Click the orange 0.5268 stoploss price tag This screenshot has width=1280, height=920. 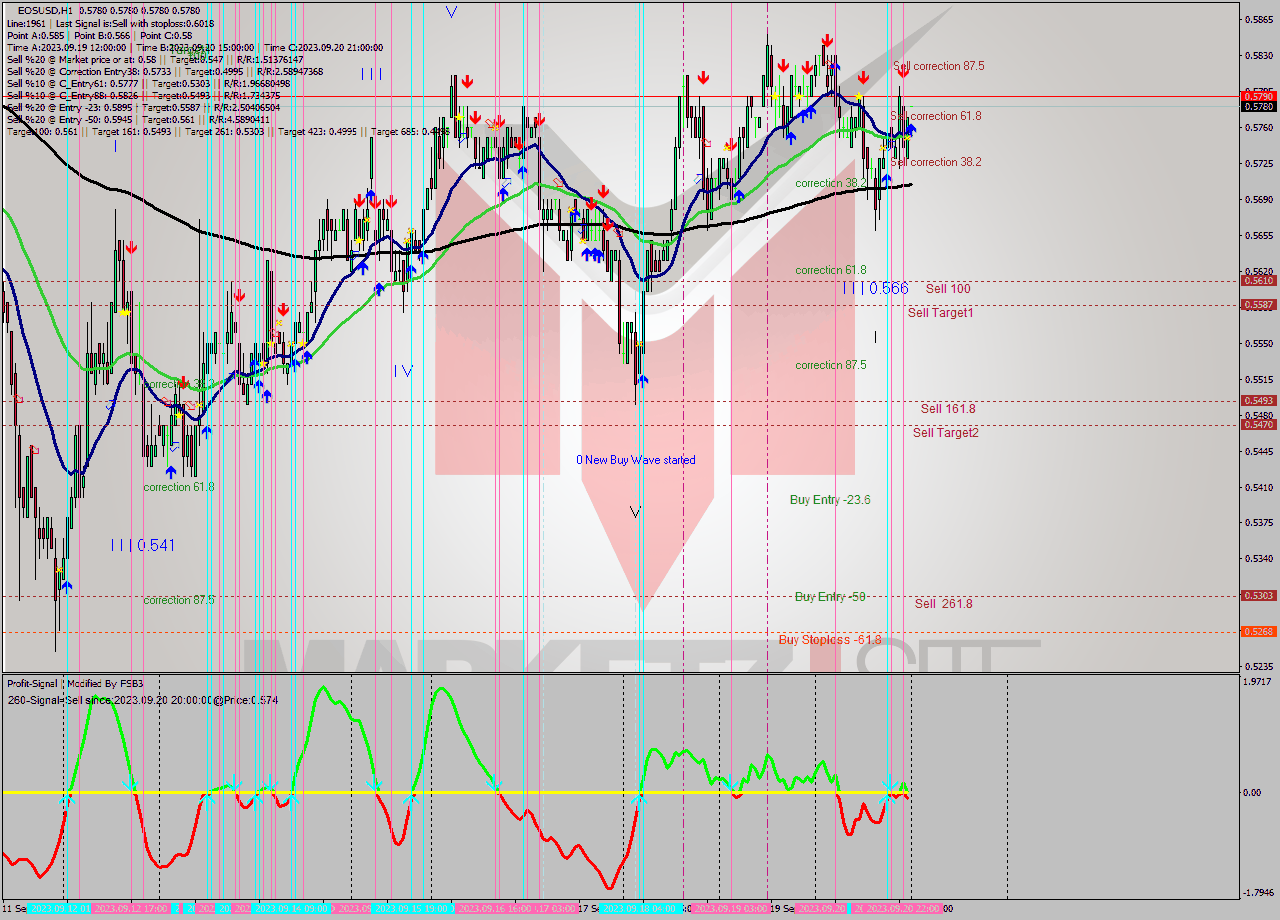click(x=1258, y=632)
